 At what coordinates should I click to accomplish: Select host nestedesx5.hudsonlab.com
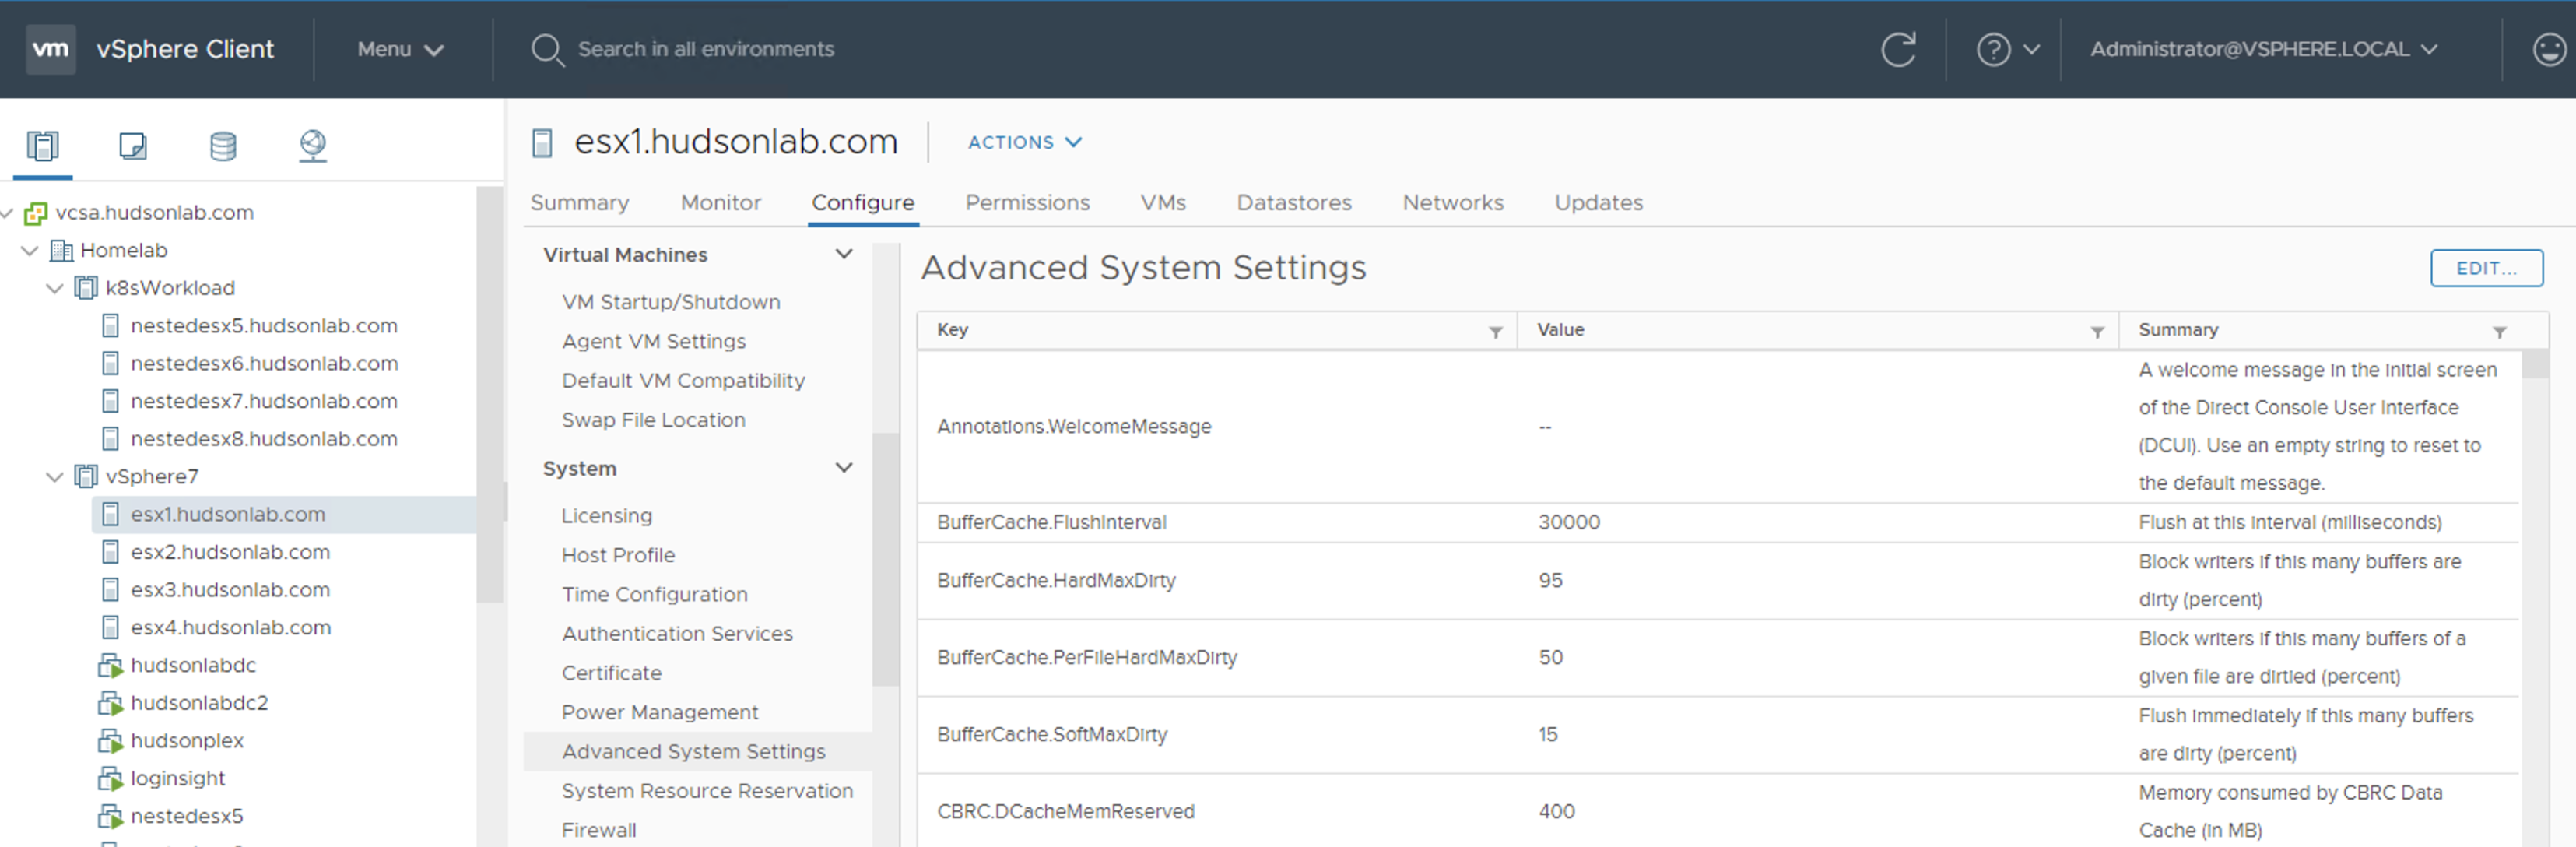(x=264, y=326)
